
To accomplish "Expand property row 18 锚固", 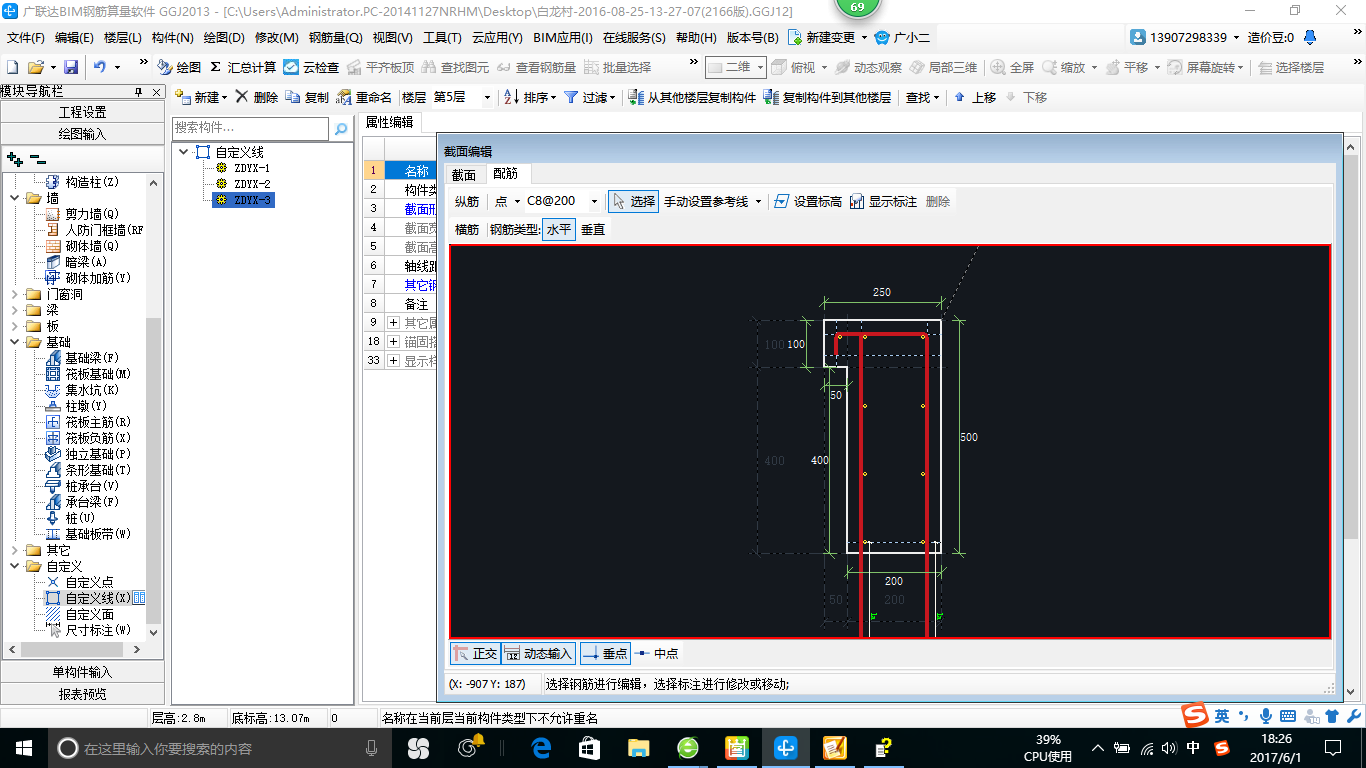I will tap(393, 341).
